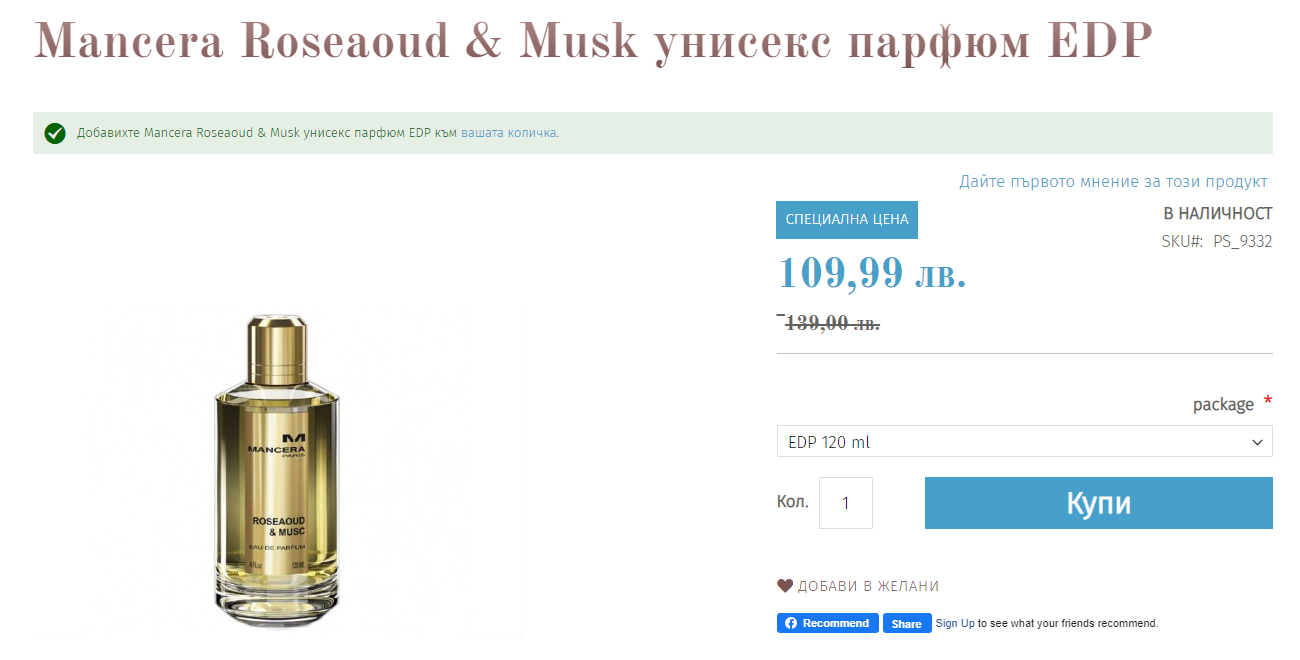Click the Facebook logo in Recommend button
The height and width of the screenshot is (660, 1300).
coord(791,623)
